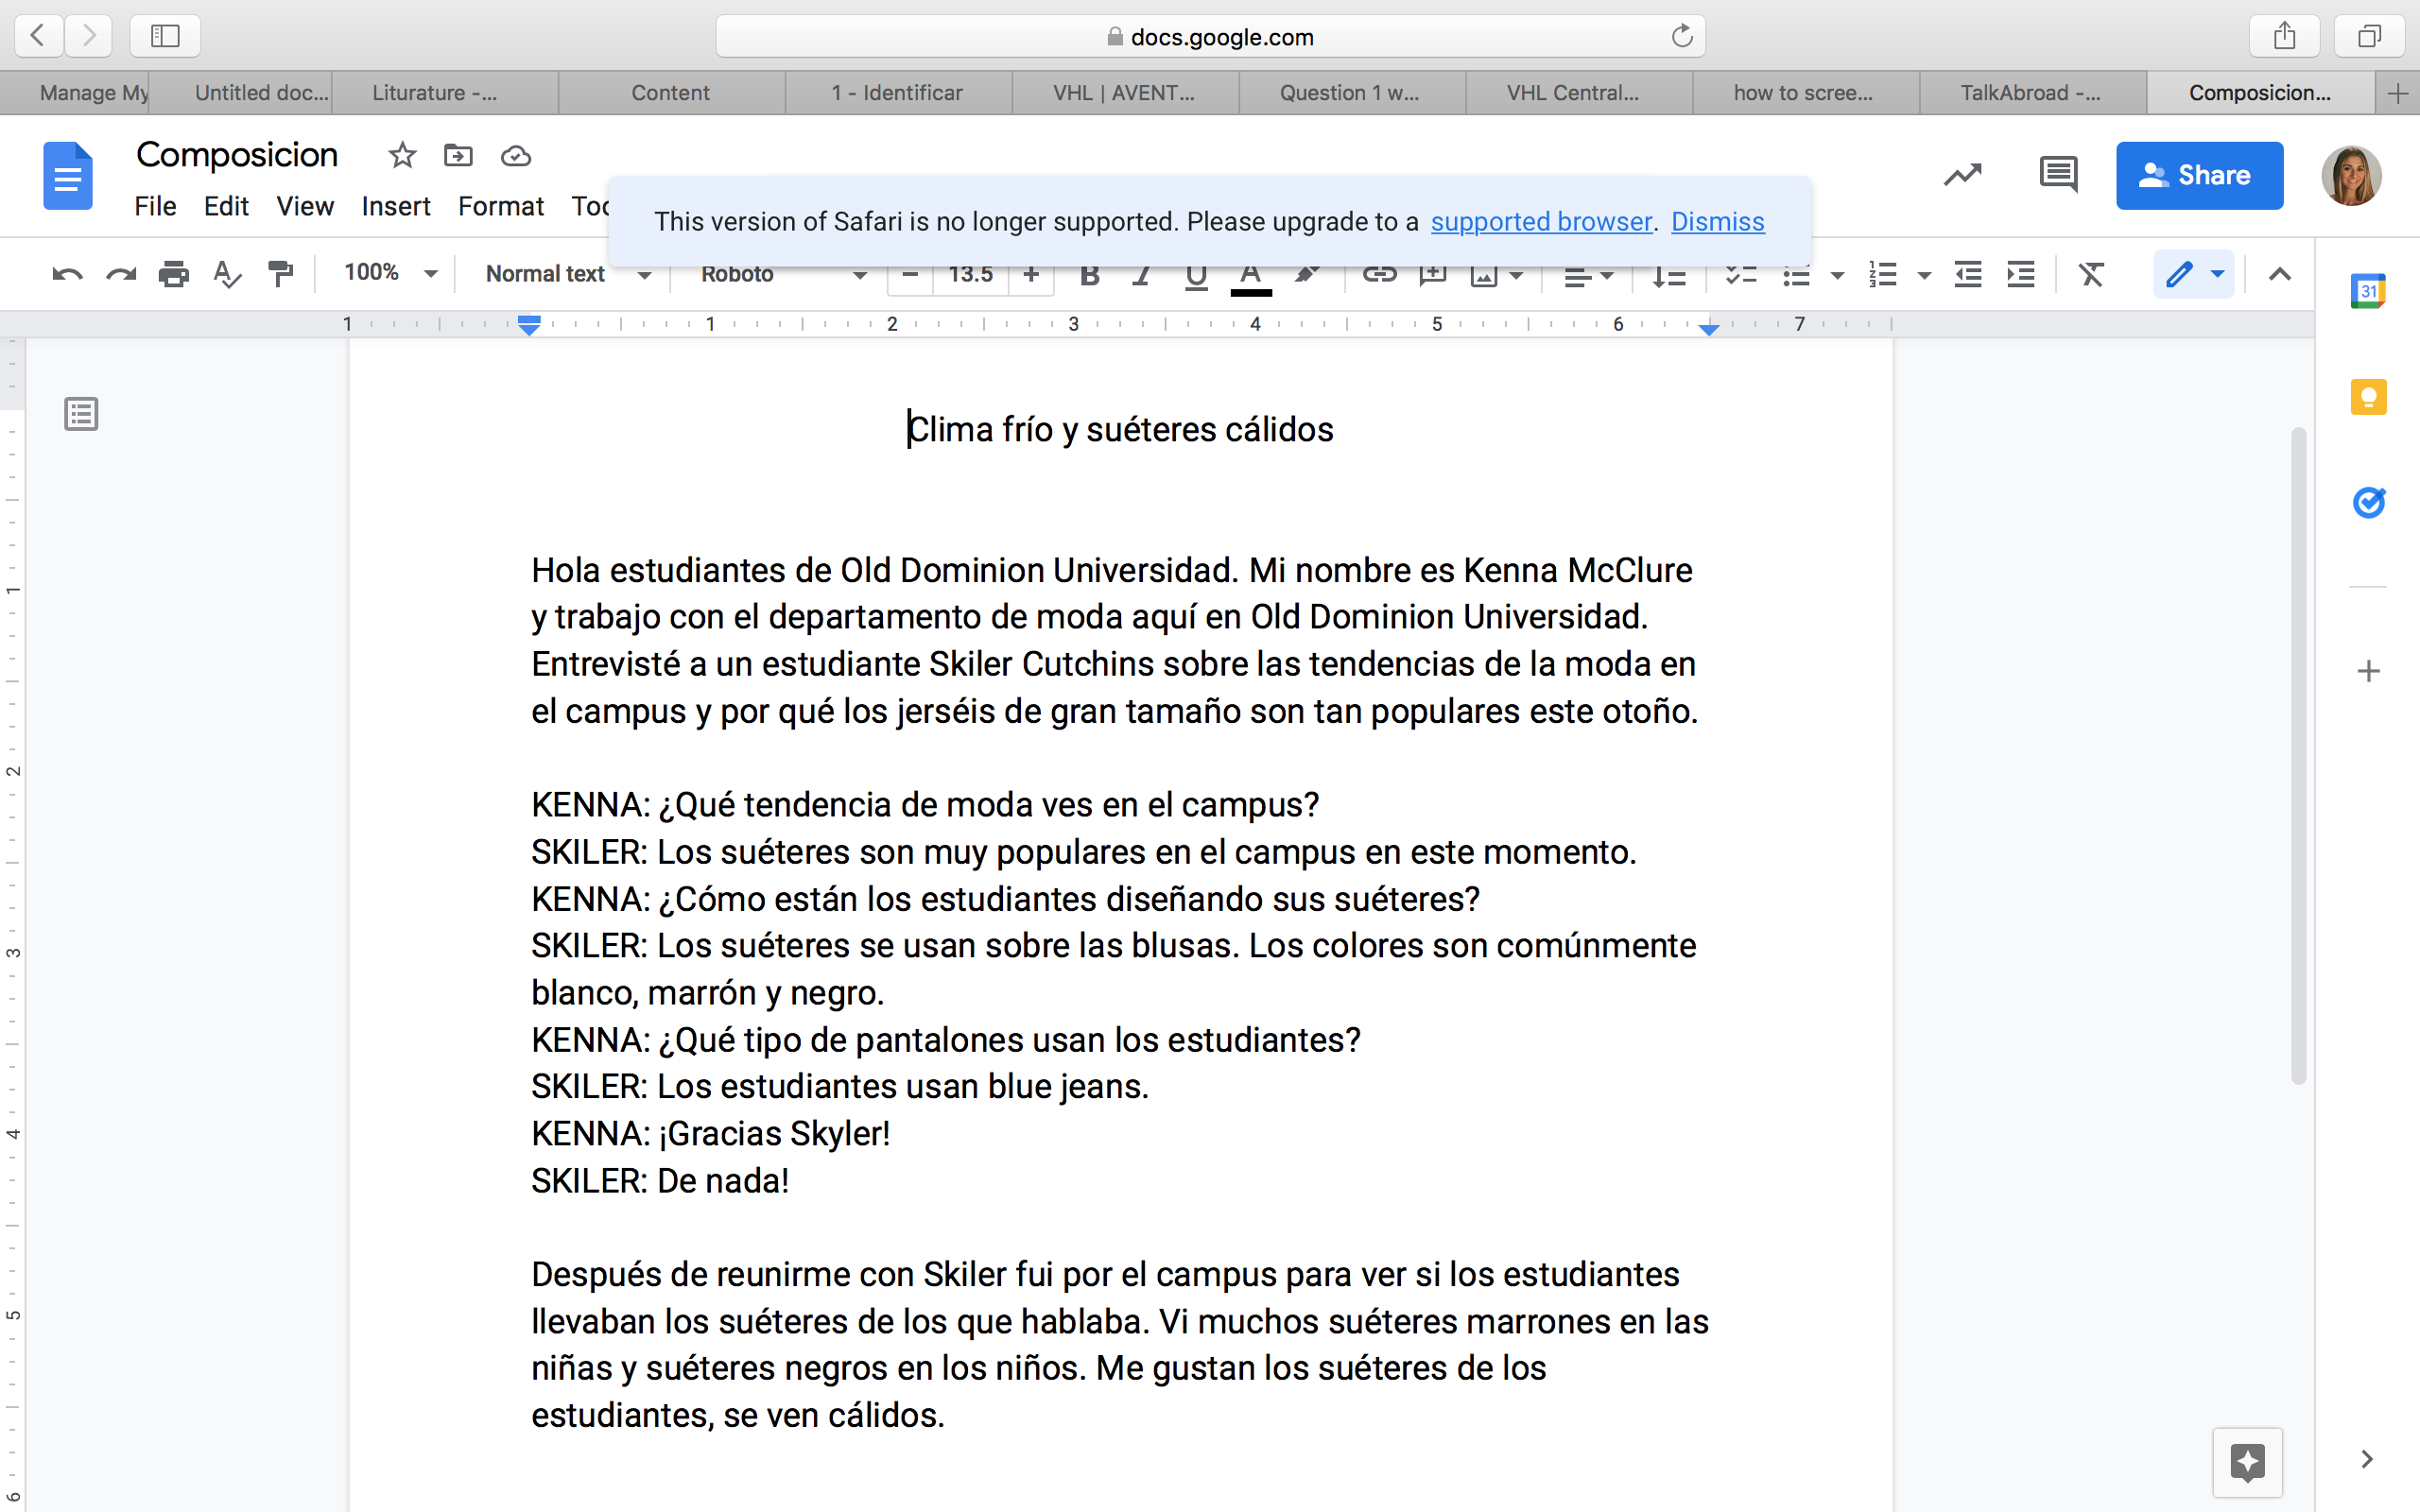Viewport: 2420px width, 1512px height.
Task: Decrease font size with minus button
Action: pyautogui.click(x=910, y=274)
